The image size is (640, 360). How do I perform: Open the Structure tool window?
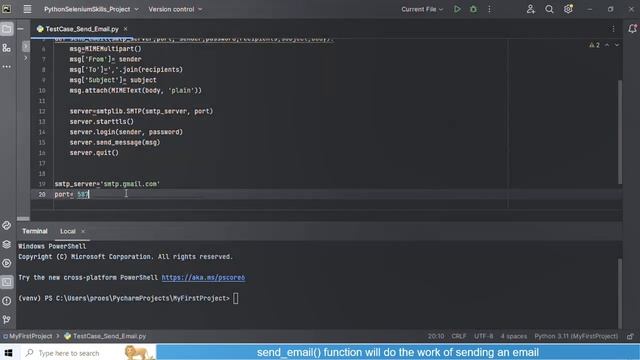pos(7,48)
